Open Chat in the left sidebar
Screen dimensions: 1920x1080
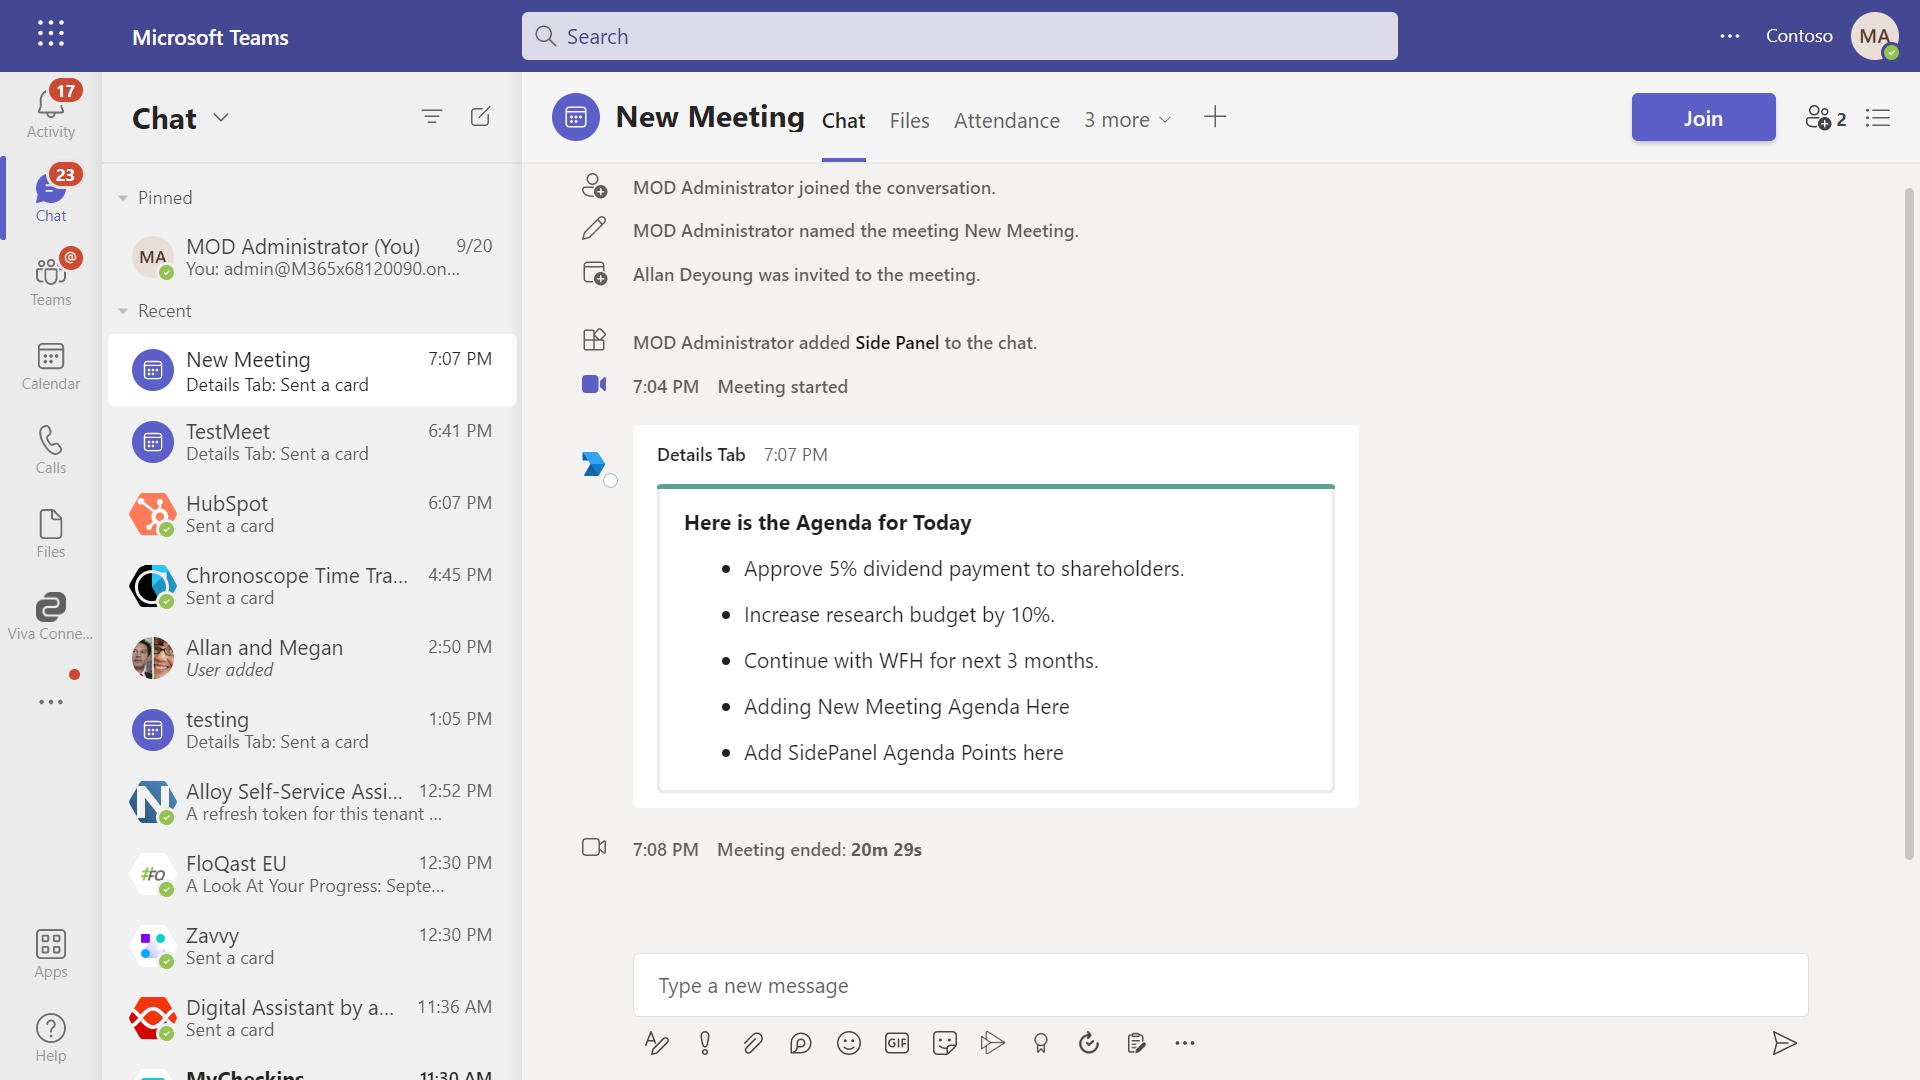pos(51,196)
